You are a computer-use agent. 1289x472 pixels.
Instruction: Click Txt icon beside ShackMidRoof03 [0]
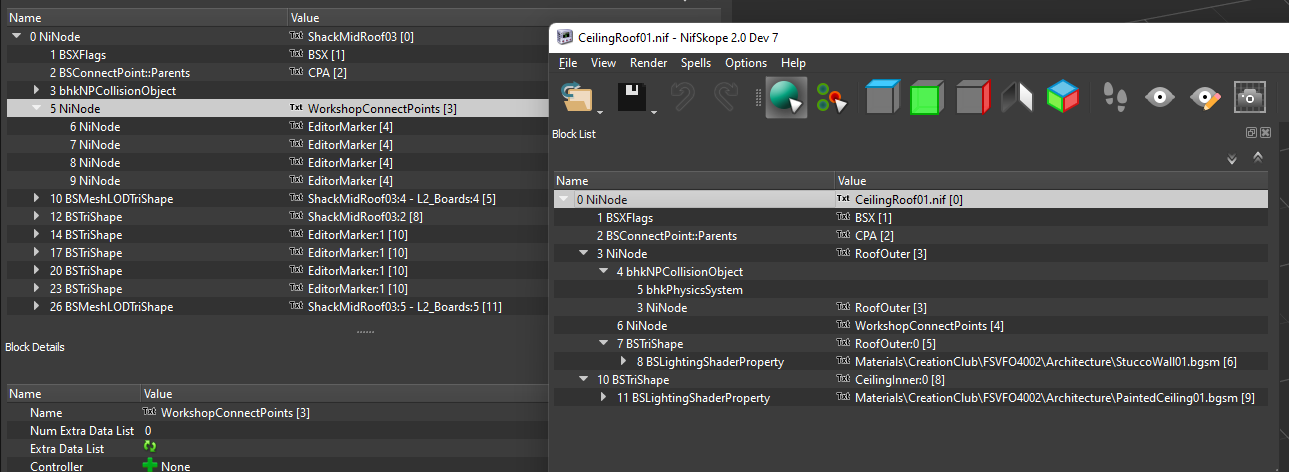click(x=296, y=37)
